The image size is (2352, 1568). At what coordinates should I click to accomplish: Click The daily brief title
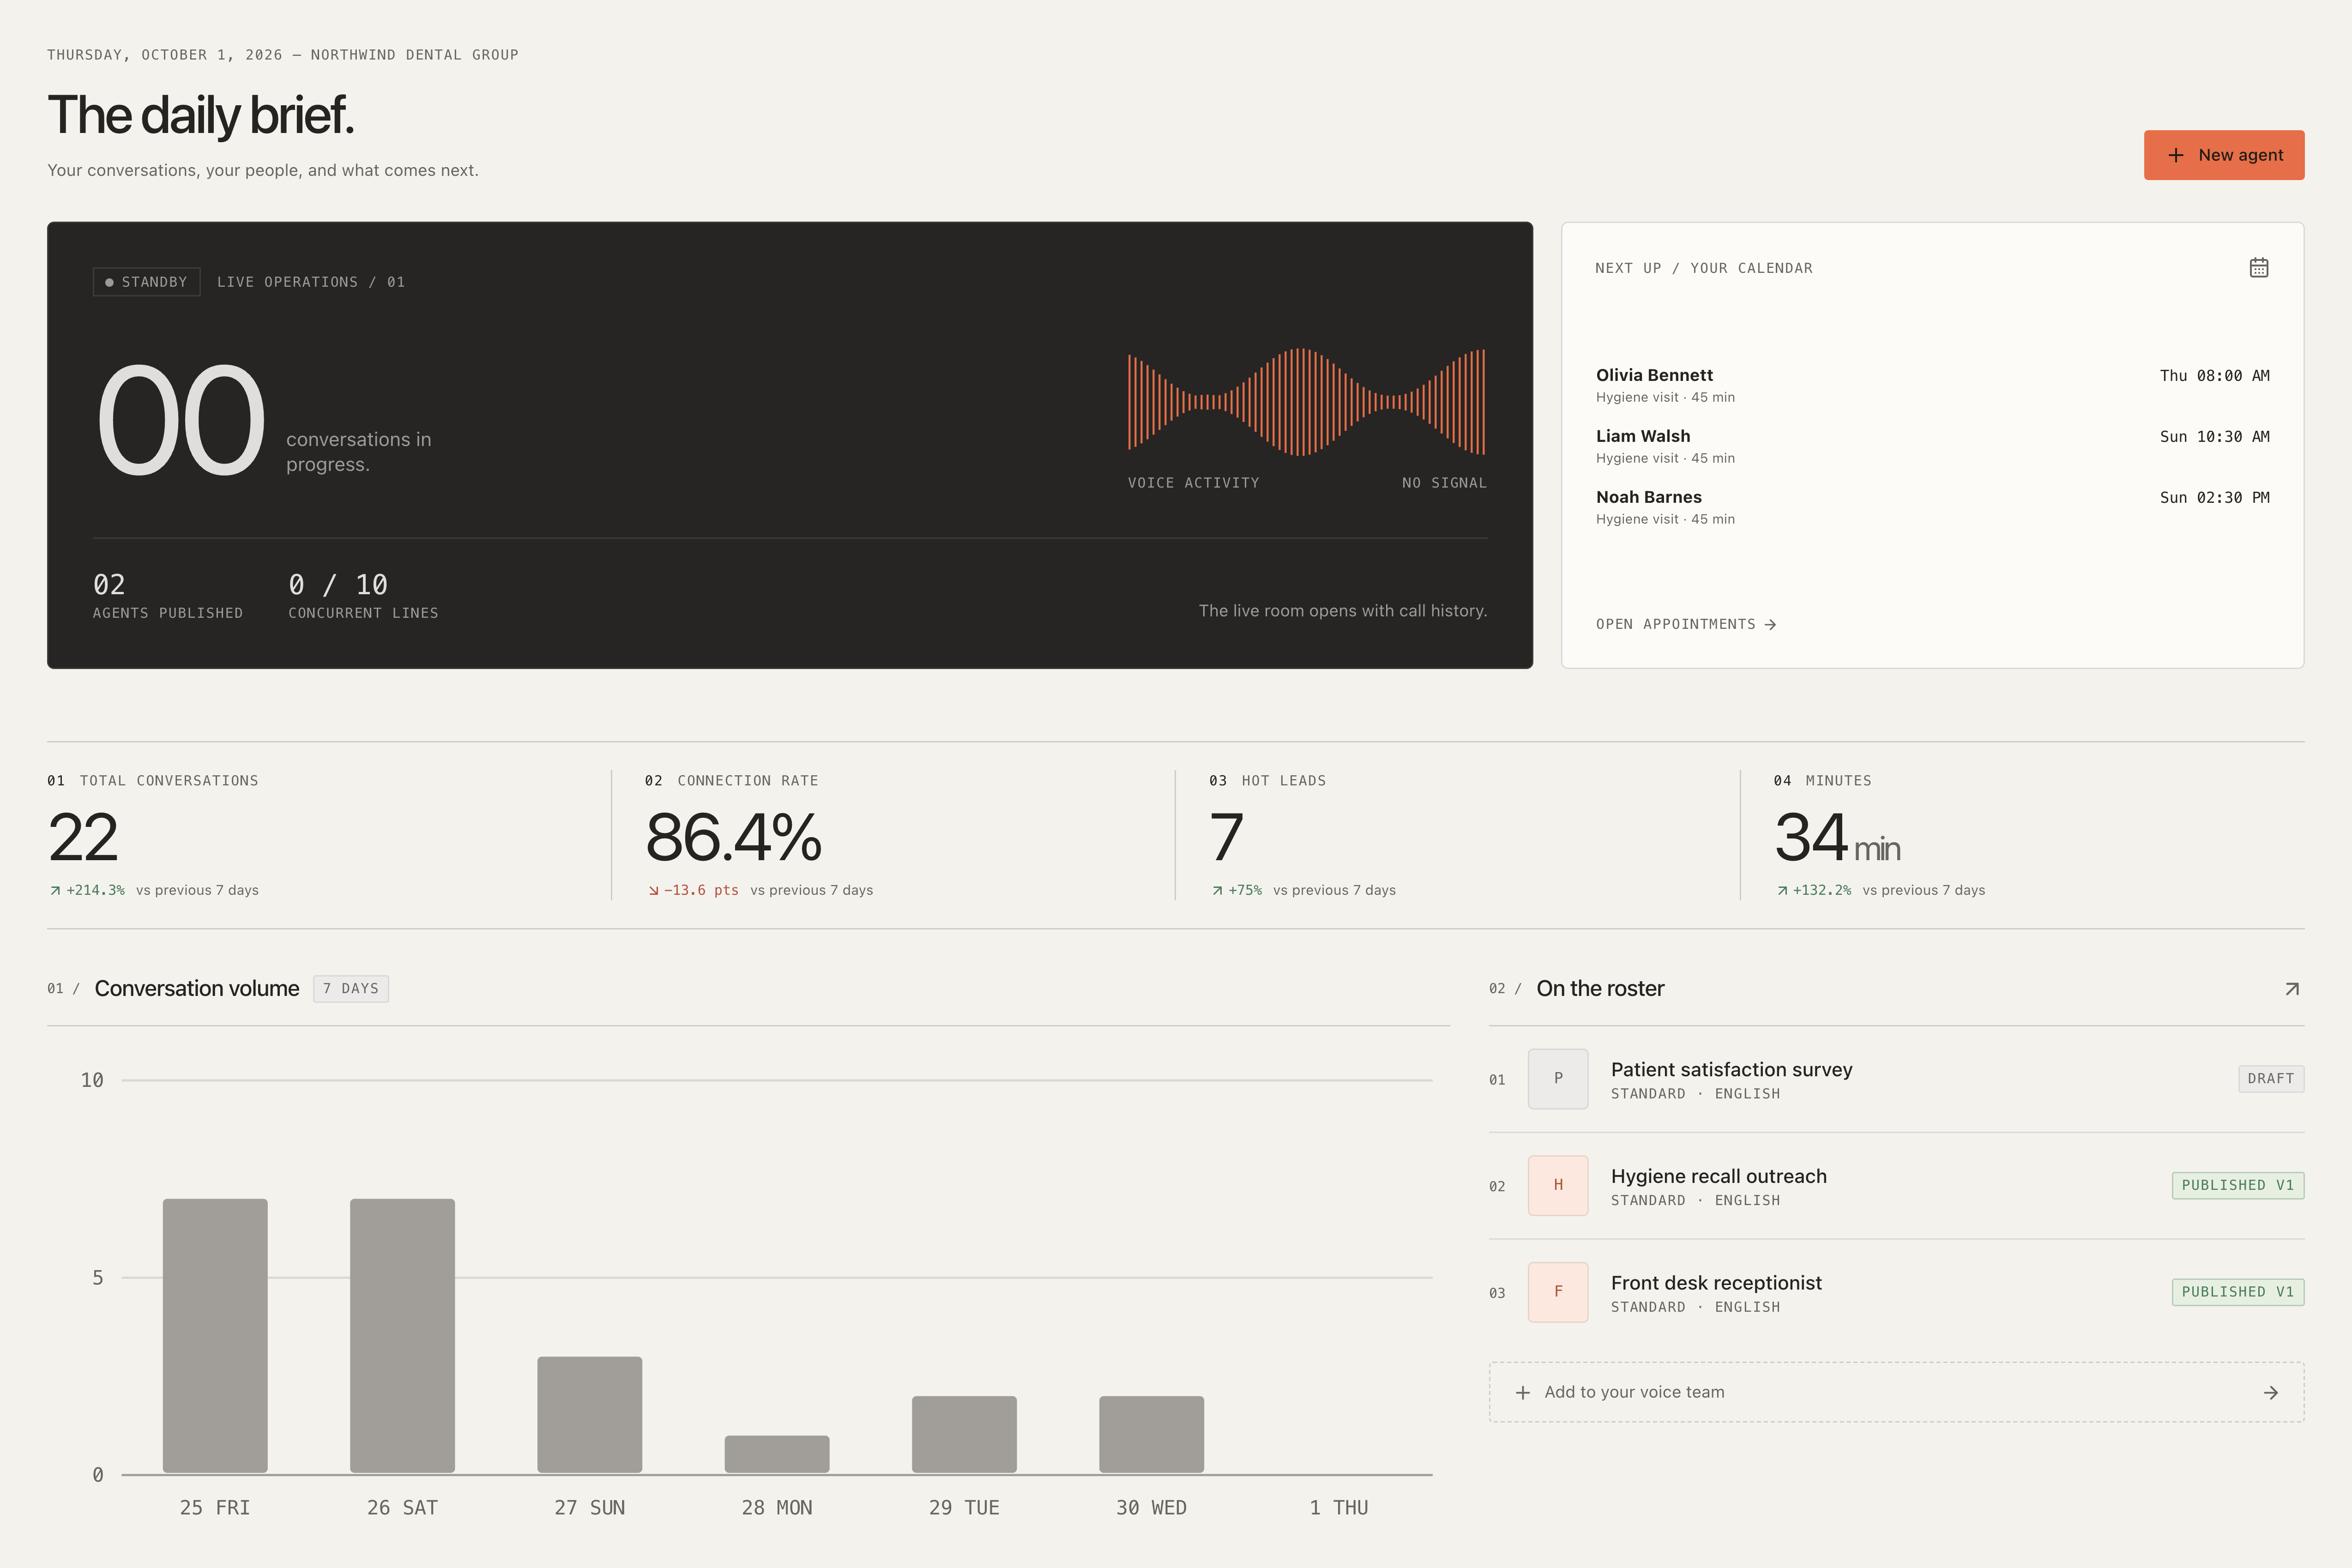pos(201,115)
